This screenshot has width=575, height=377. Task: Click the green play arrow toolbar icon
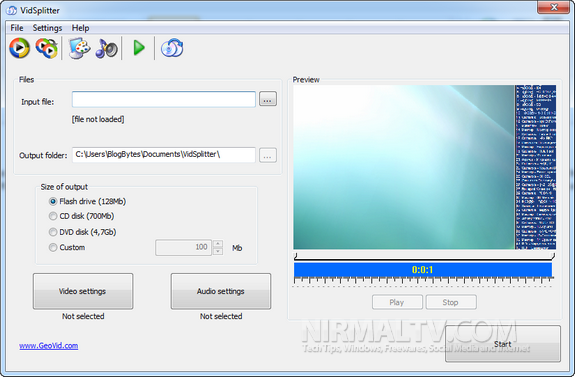coord(139,48)
